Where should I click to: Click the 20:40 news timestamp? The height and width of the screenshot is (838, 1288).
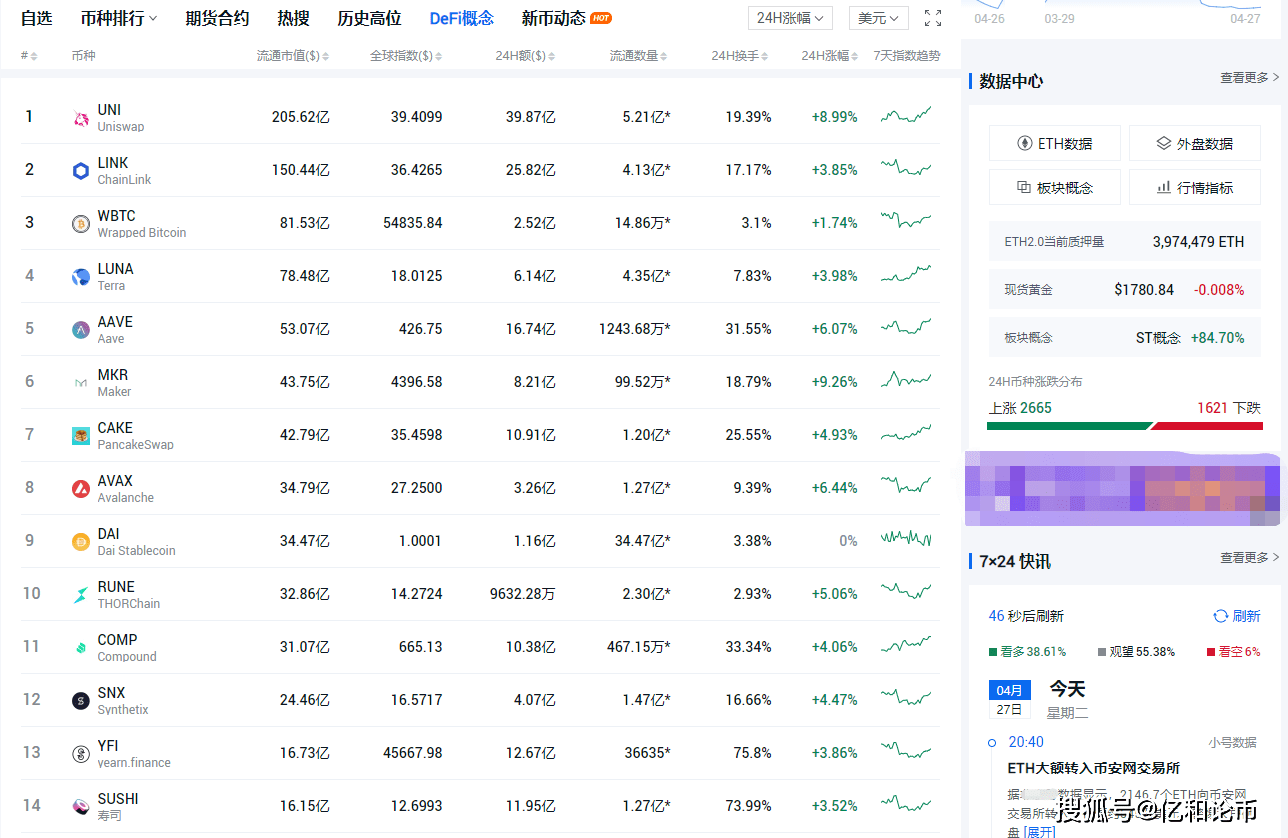click(x=1026, y=742)
